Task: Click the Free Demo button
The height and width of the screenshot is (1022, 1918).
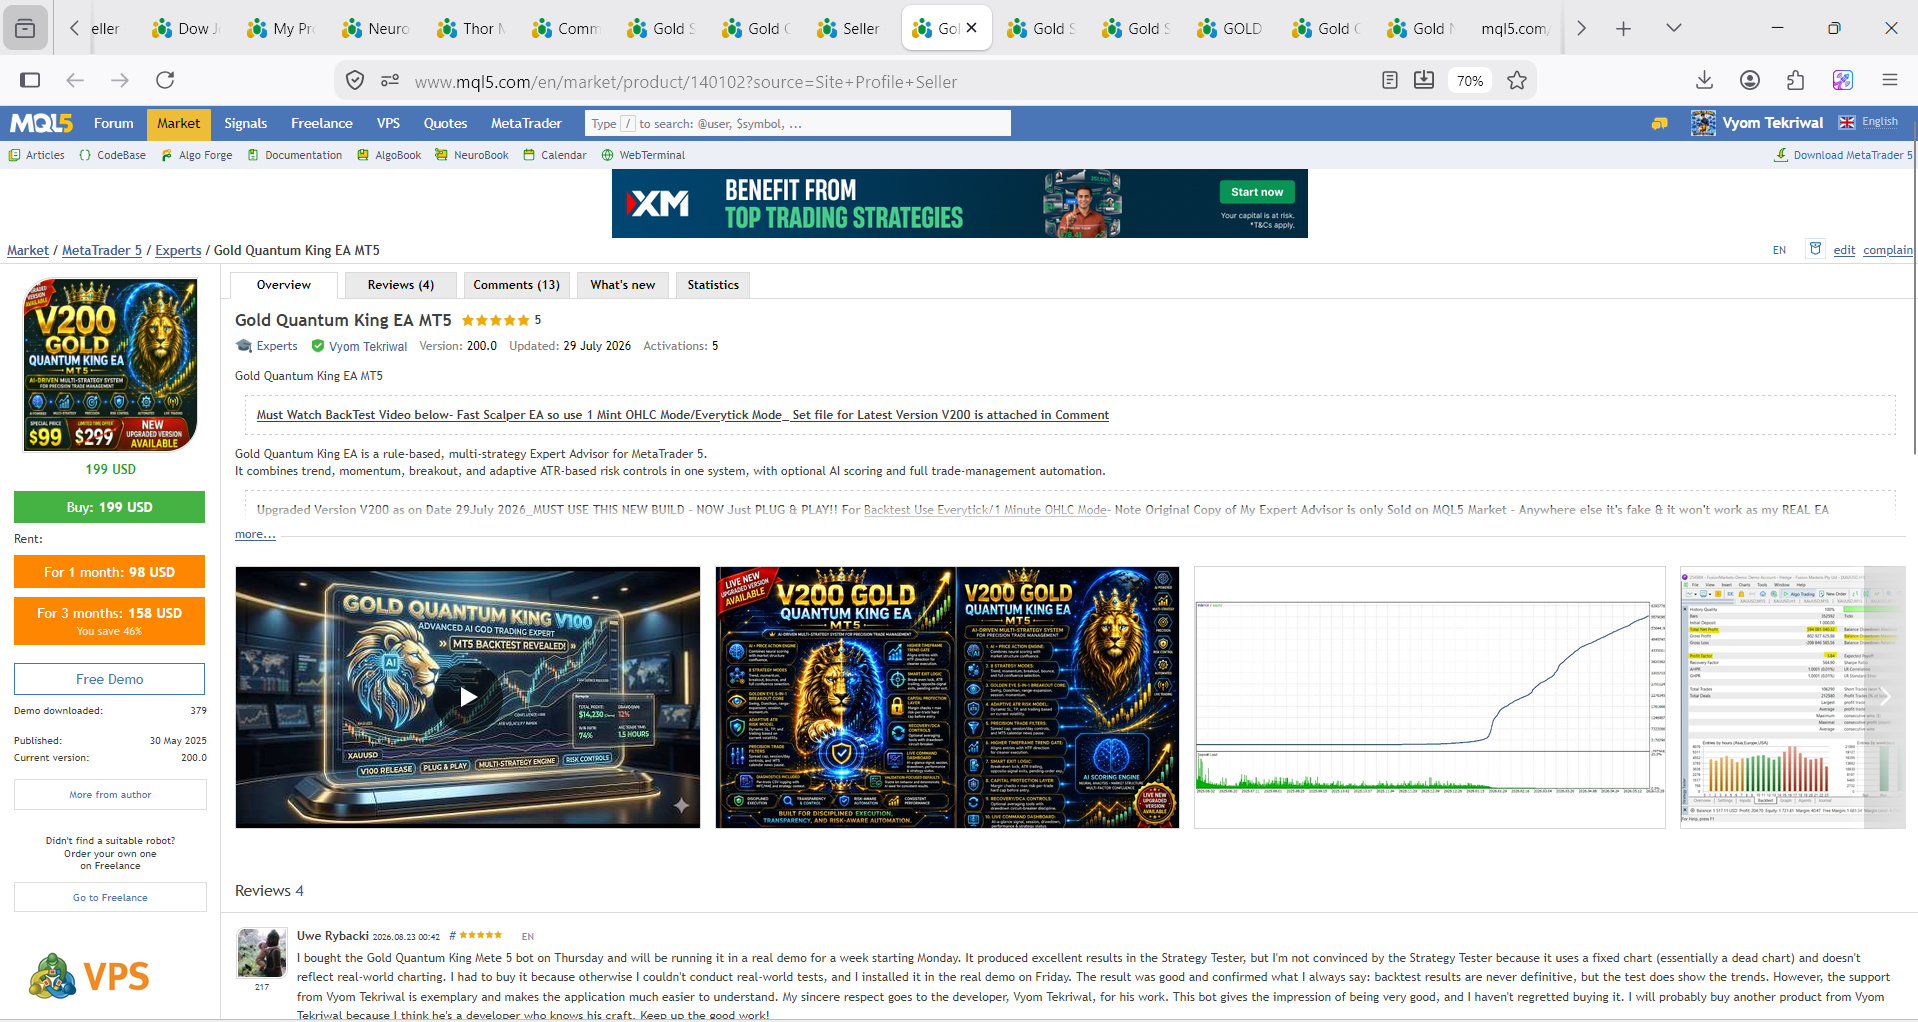Action: click(109, 679)
